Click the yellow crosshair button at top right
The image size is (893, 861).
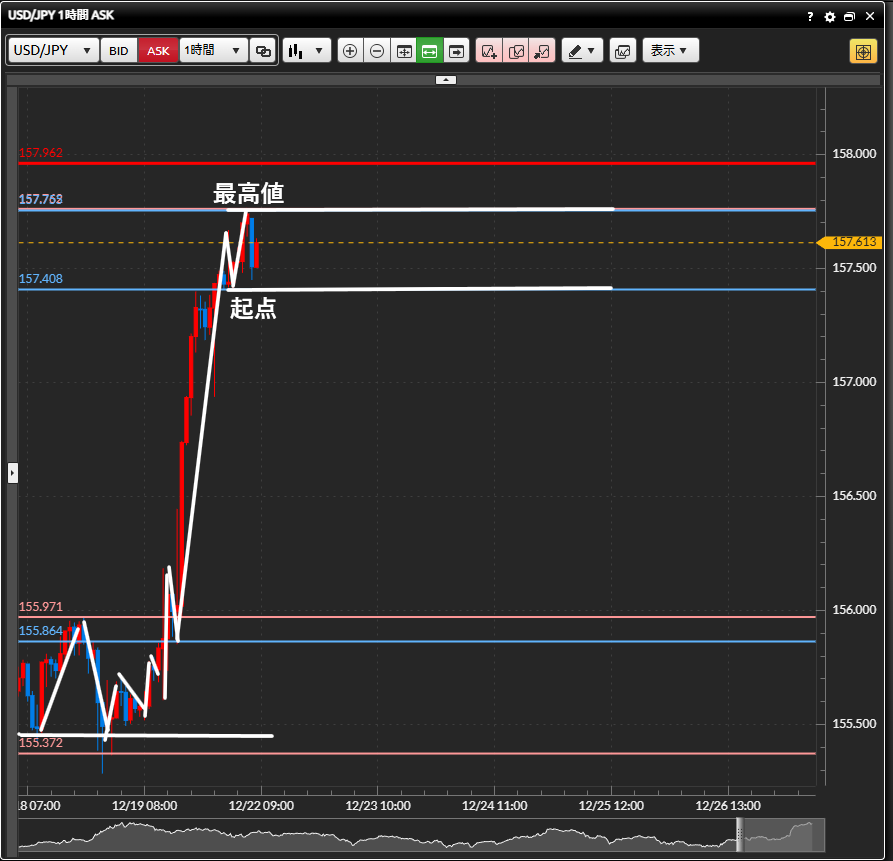tap(863, 51)
